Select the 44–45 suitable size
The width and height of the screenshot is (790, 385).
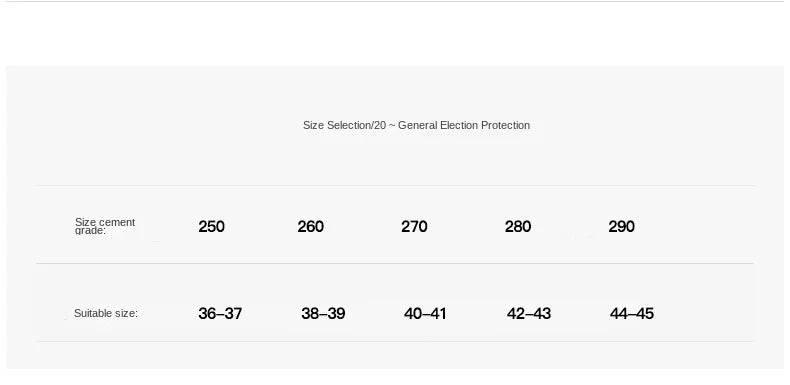pos(632,313)
